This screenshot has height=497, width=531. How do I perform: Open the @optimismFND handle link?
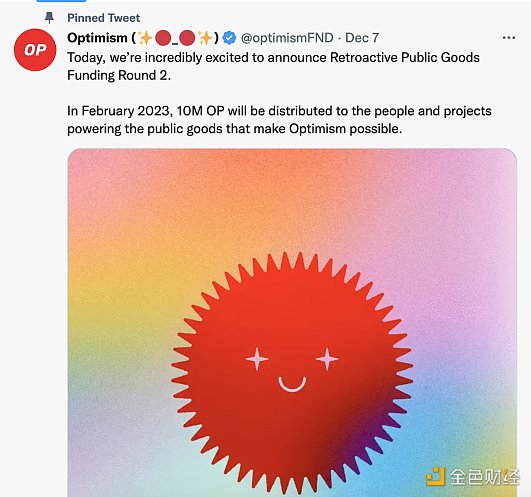tap(287, 38)
